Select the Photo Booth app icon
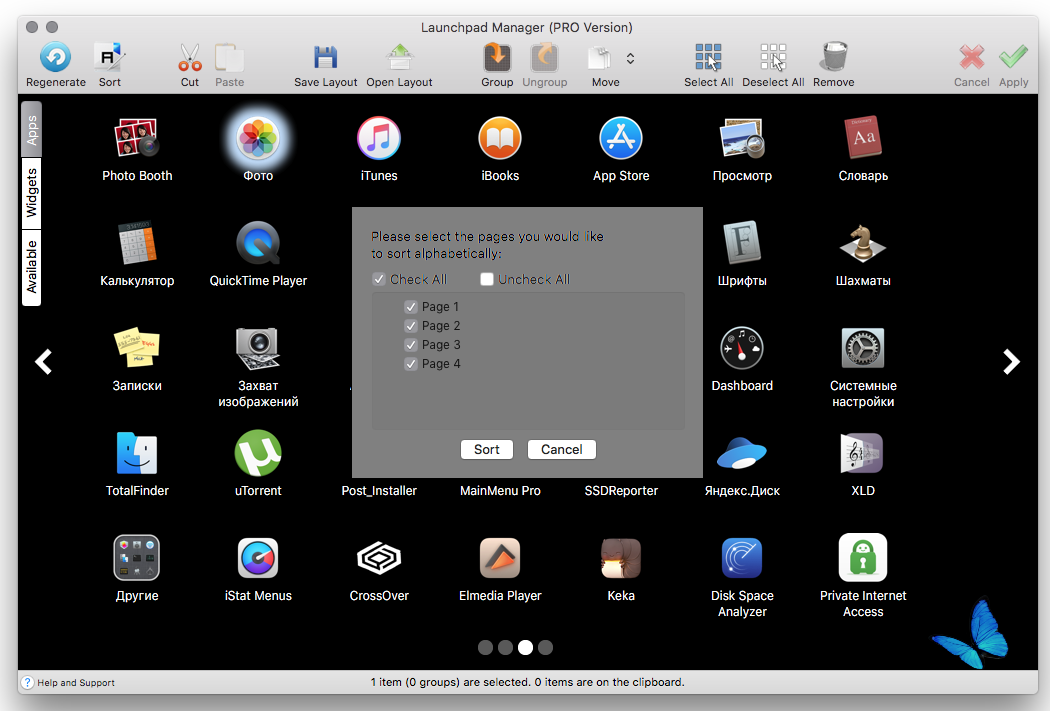The width and height of the screenshot is (1050, 711). (137, 138)
